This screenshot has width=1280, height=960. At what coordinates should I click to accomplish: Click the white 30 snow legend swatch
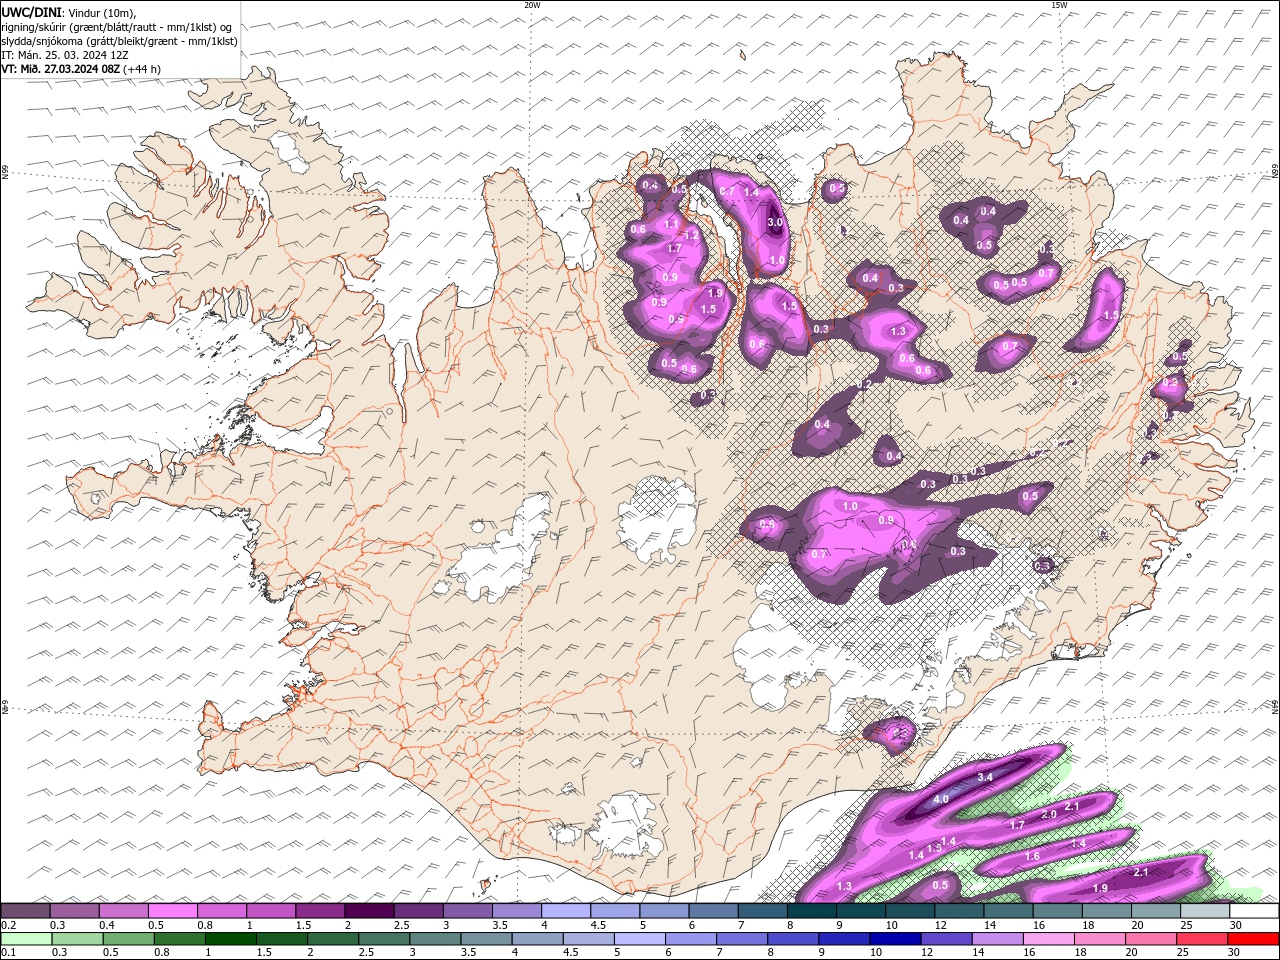1254,911
